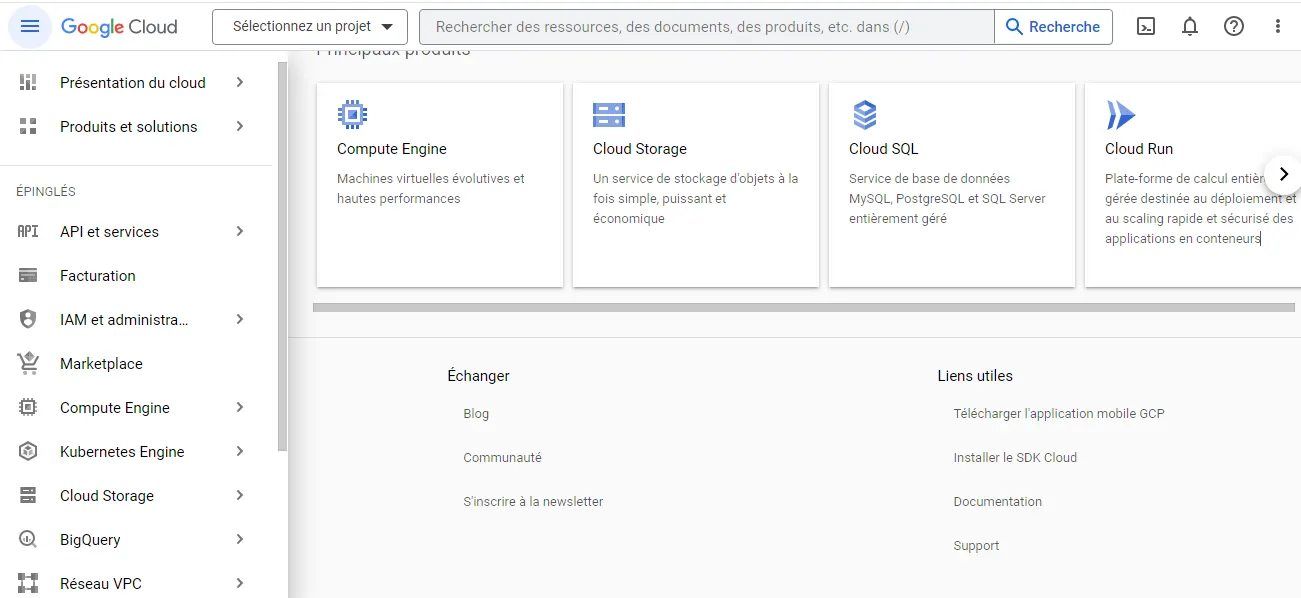Click the sidebar vertical scrollbar
Image resolution: width=1301 pixels, height=598 pixels.
(282, 256)
